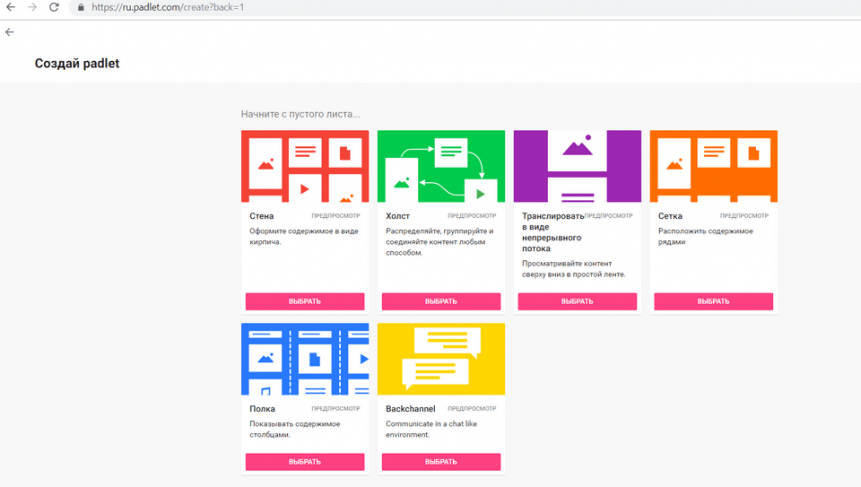
Task: Choose the stream layout with ВЫБРАТЬ
Action: point(577,301)
